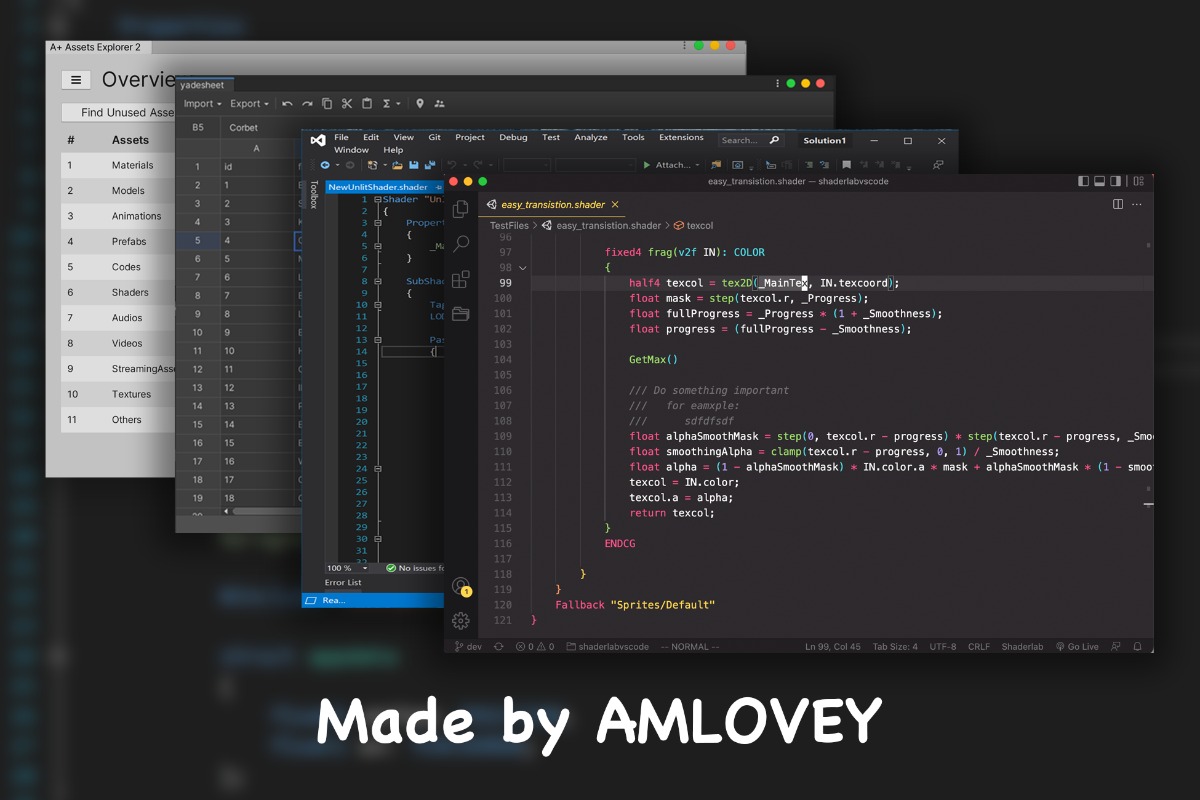Click the Open File icon in Visual Studio toolbar
Viewport: 1200px width, 800px height.
tap(397, 165)
